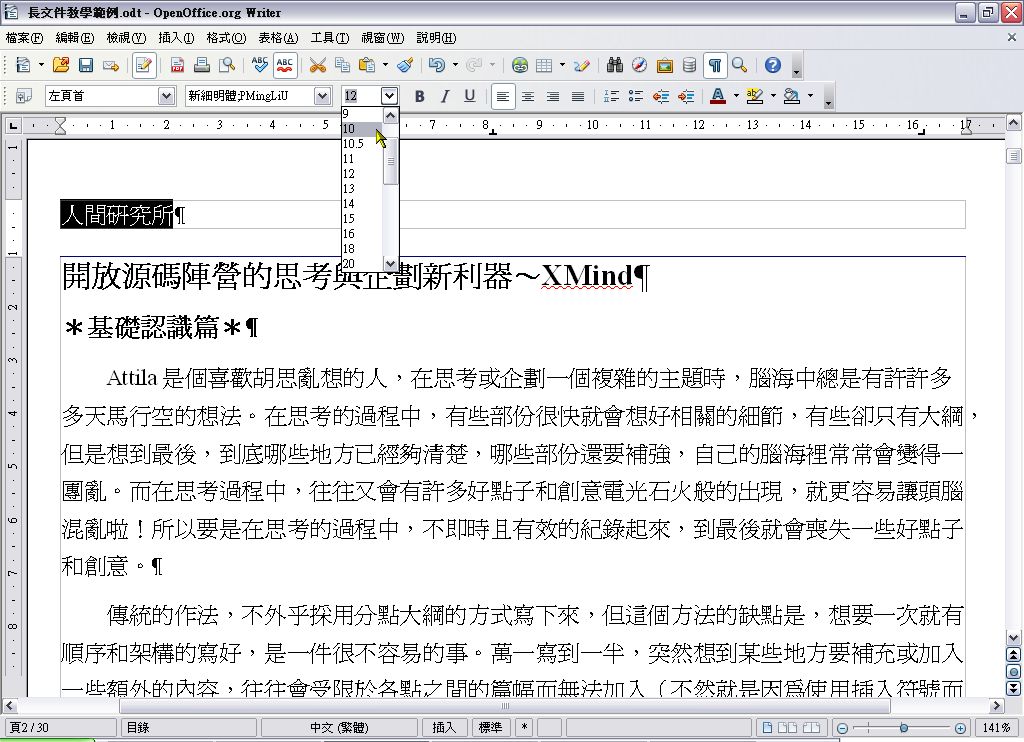The width and height of the screenshot is (1024, 742).
Task: Print file directly with printer icon
Action: (x=202, y=65)
